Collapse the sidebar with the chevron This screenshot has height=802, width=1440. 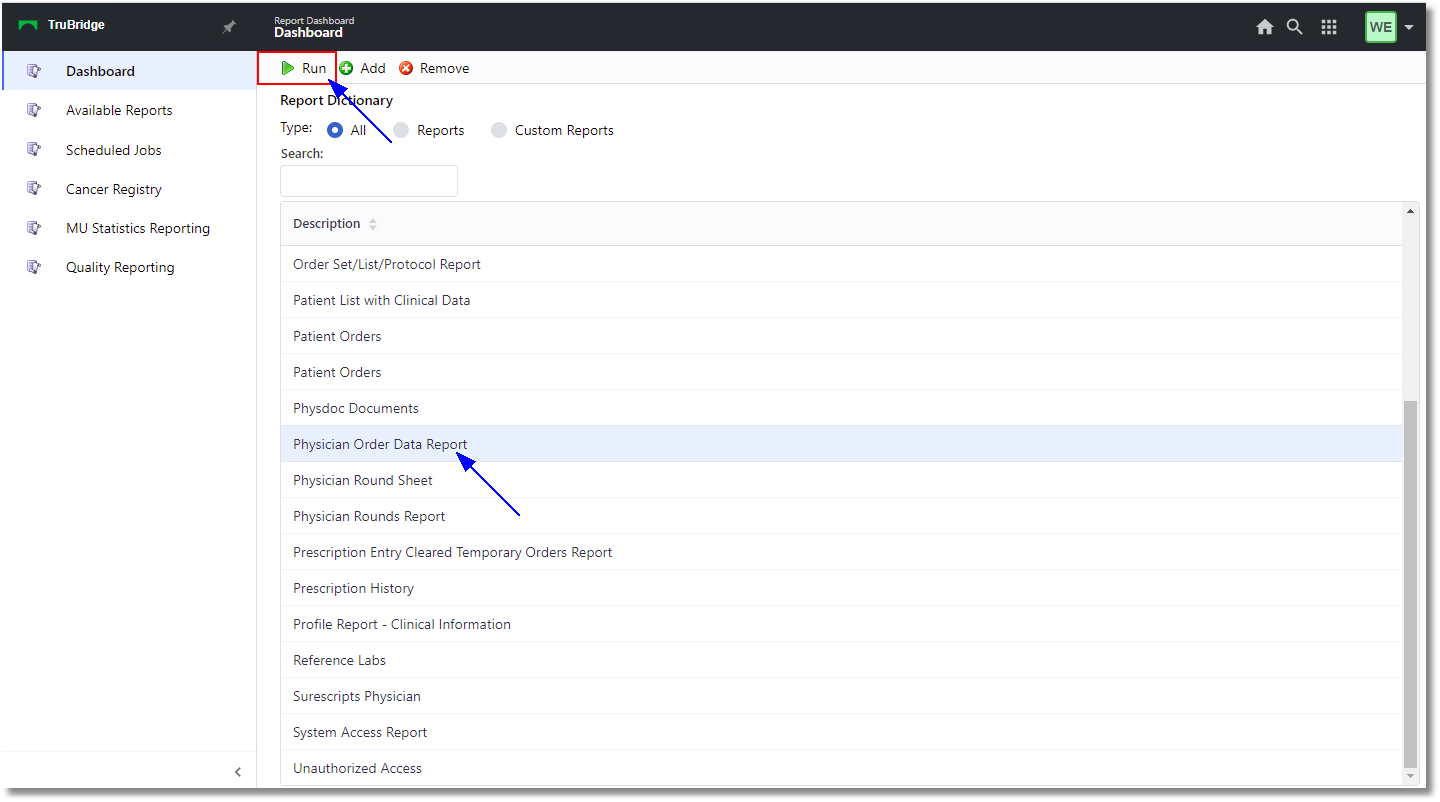pos(238,772)
